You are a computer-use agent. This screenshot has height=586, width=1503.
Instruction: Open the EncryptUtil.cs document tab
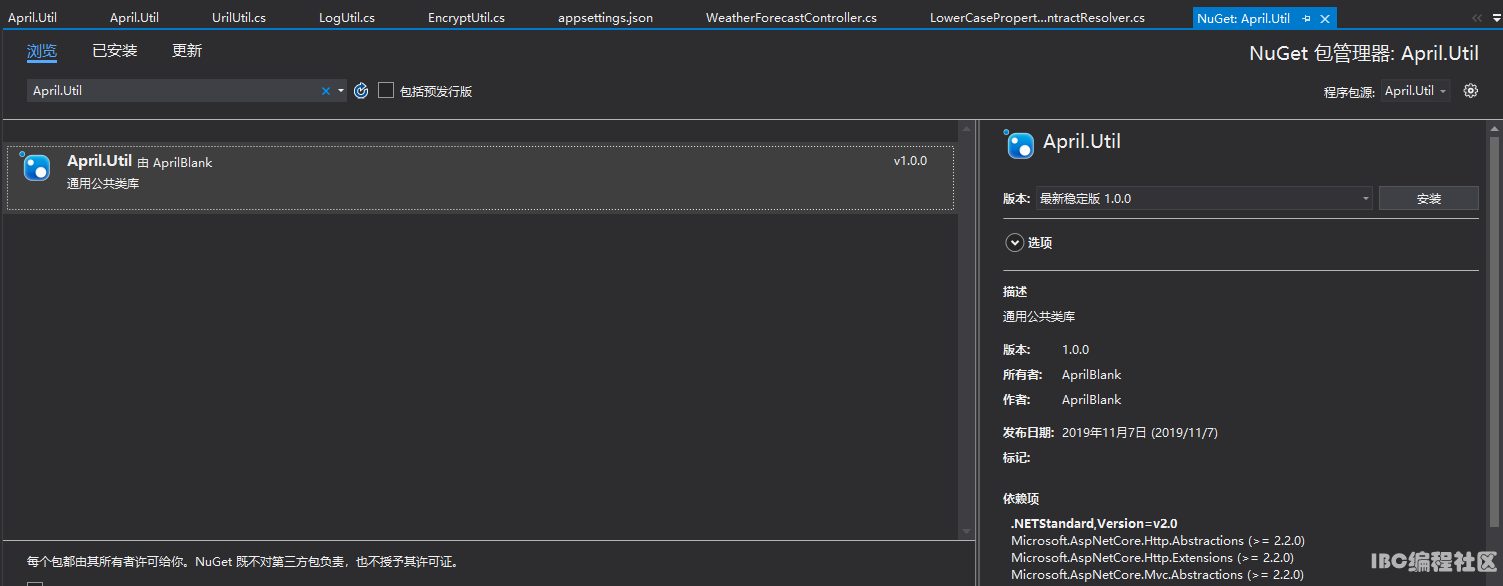[466, 18]
